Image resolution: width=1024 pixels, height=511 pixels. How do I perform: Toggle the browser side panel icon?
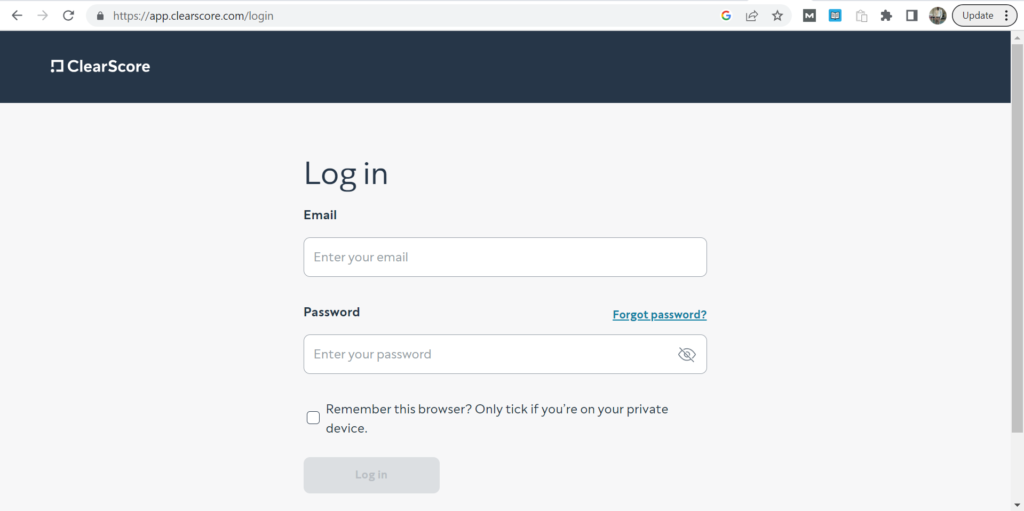911,16
